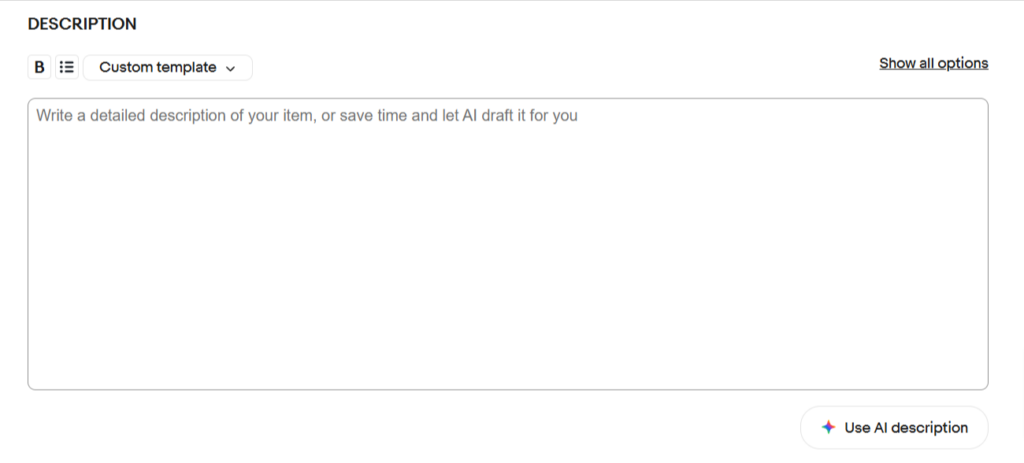Show all description editor options
Viewport: 1024px width, 463px height.
point(933,63)
